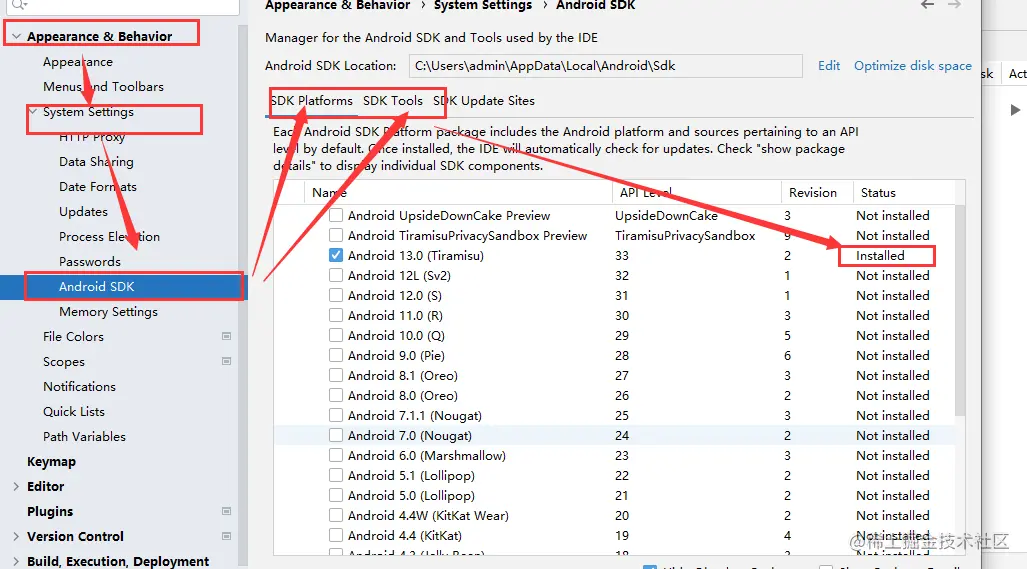Image resolution: width=1027 pixels, height=569 pixels.
Task: Open the Quick Lists settings page
Action: click(x=74, y=411)
